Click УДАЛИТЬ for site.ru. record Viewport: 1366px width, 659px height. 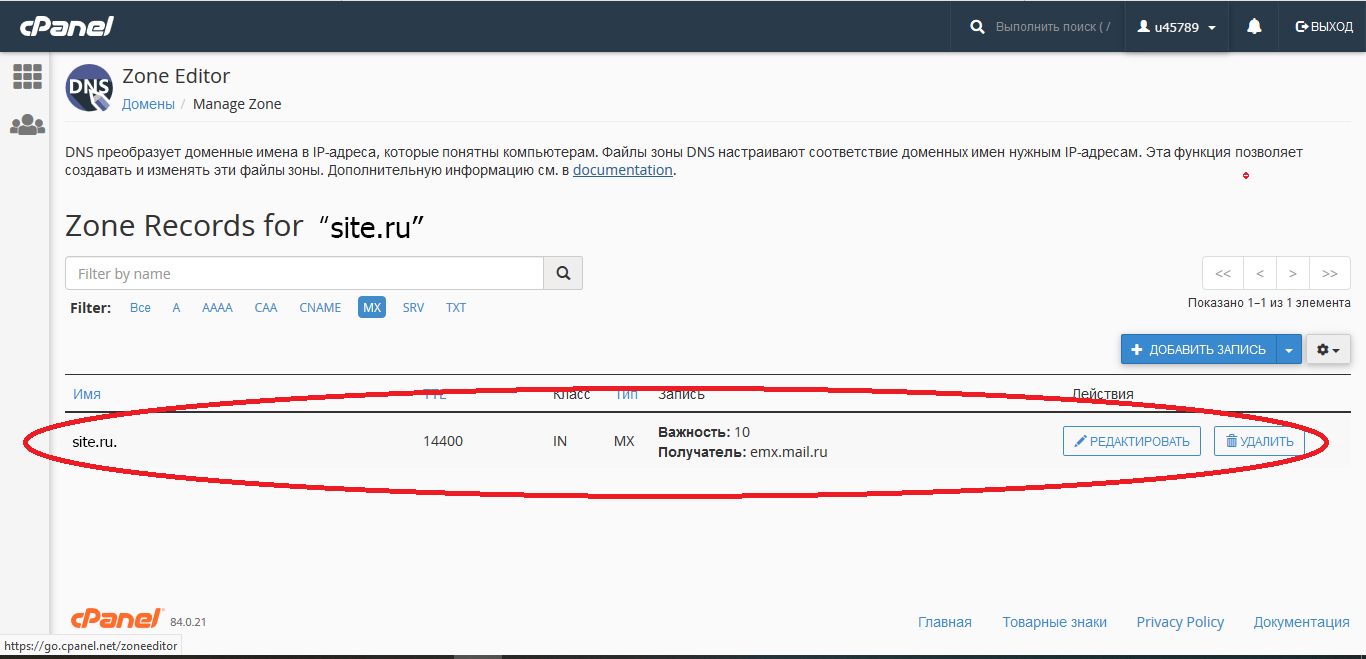(x=1259, y=441)
